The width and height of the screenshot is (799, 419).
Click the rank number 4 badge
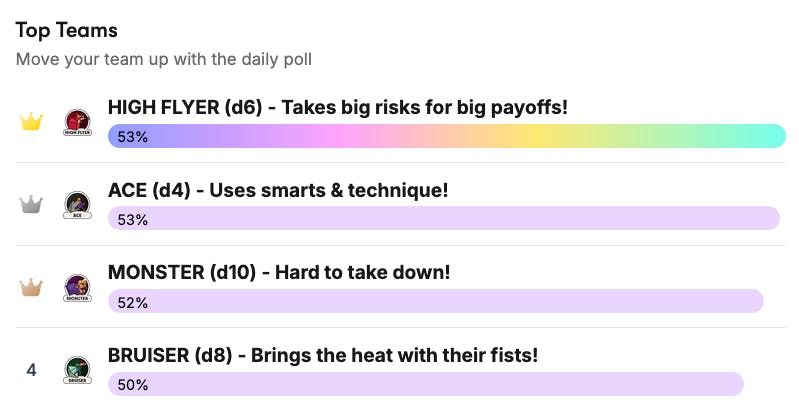pos(32,370)
